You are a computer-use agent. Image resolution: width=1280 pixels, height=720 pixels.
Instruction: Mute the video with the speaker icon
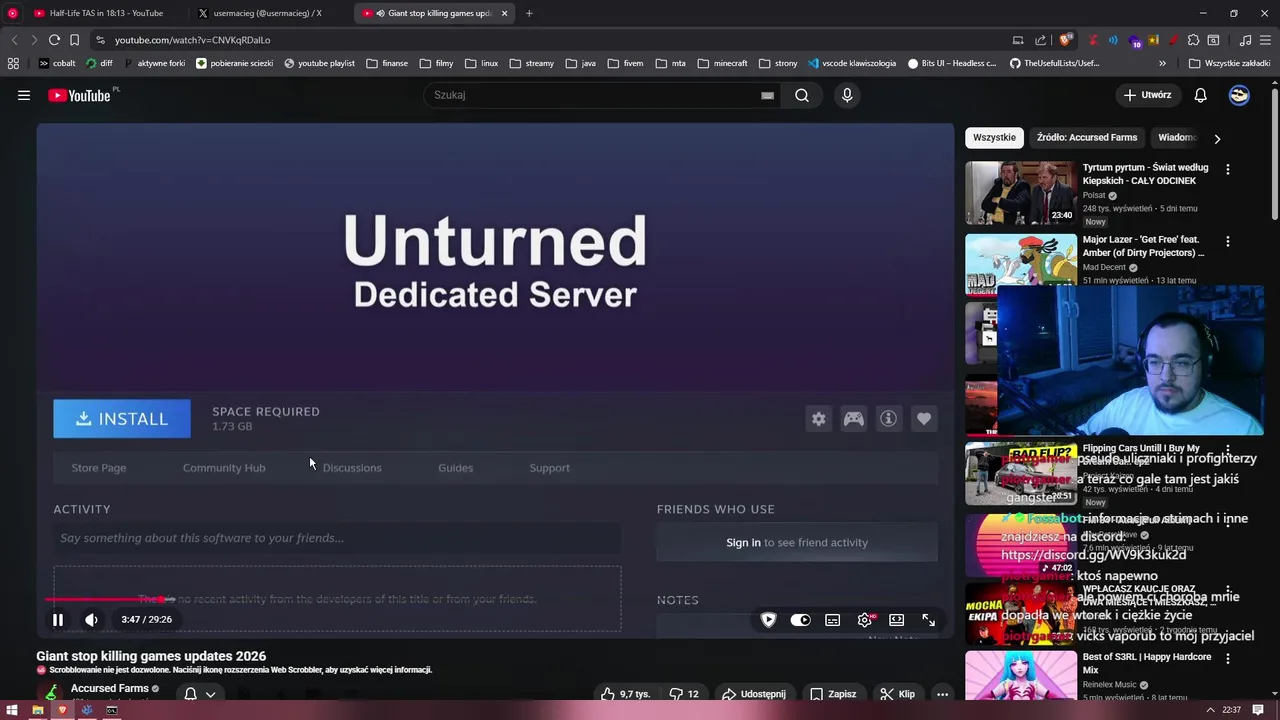pyautogui.click(x=91, y=620)
